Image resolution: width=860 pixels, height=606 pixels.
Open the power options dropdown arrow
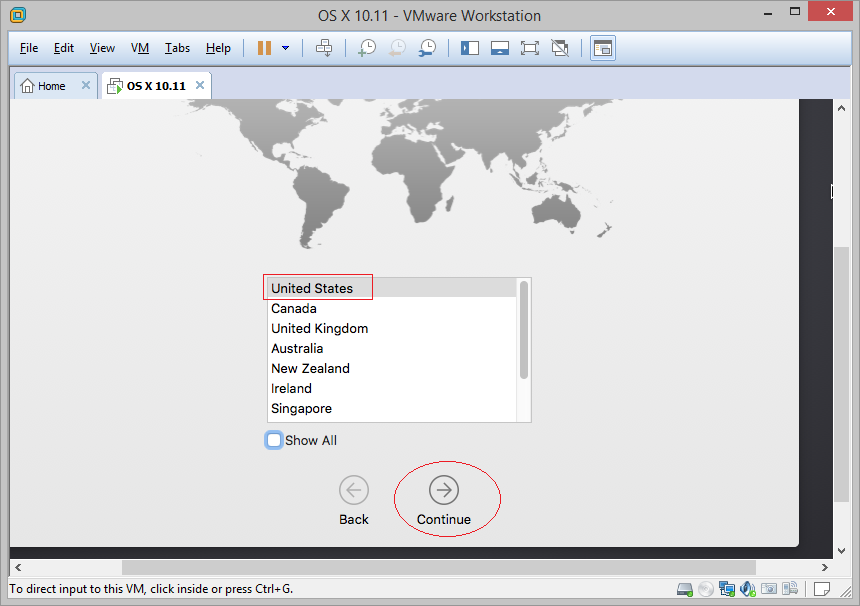point(285,48)
